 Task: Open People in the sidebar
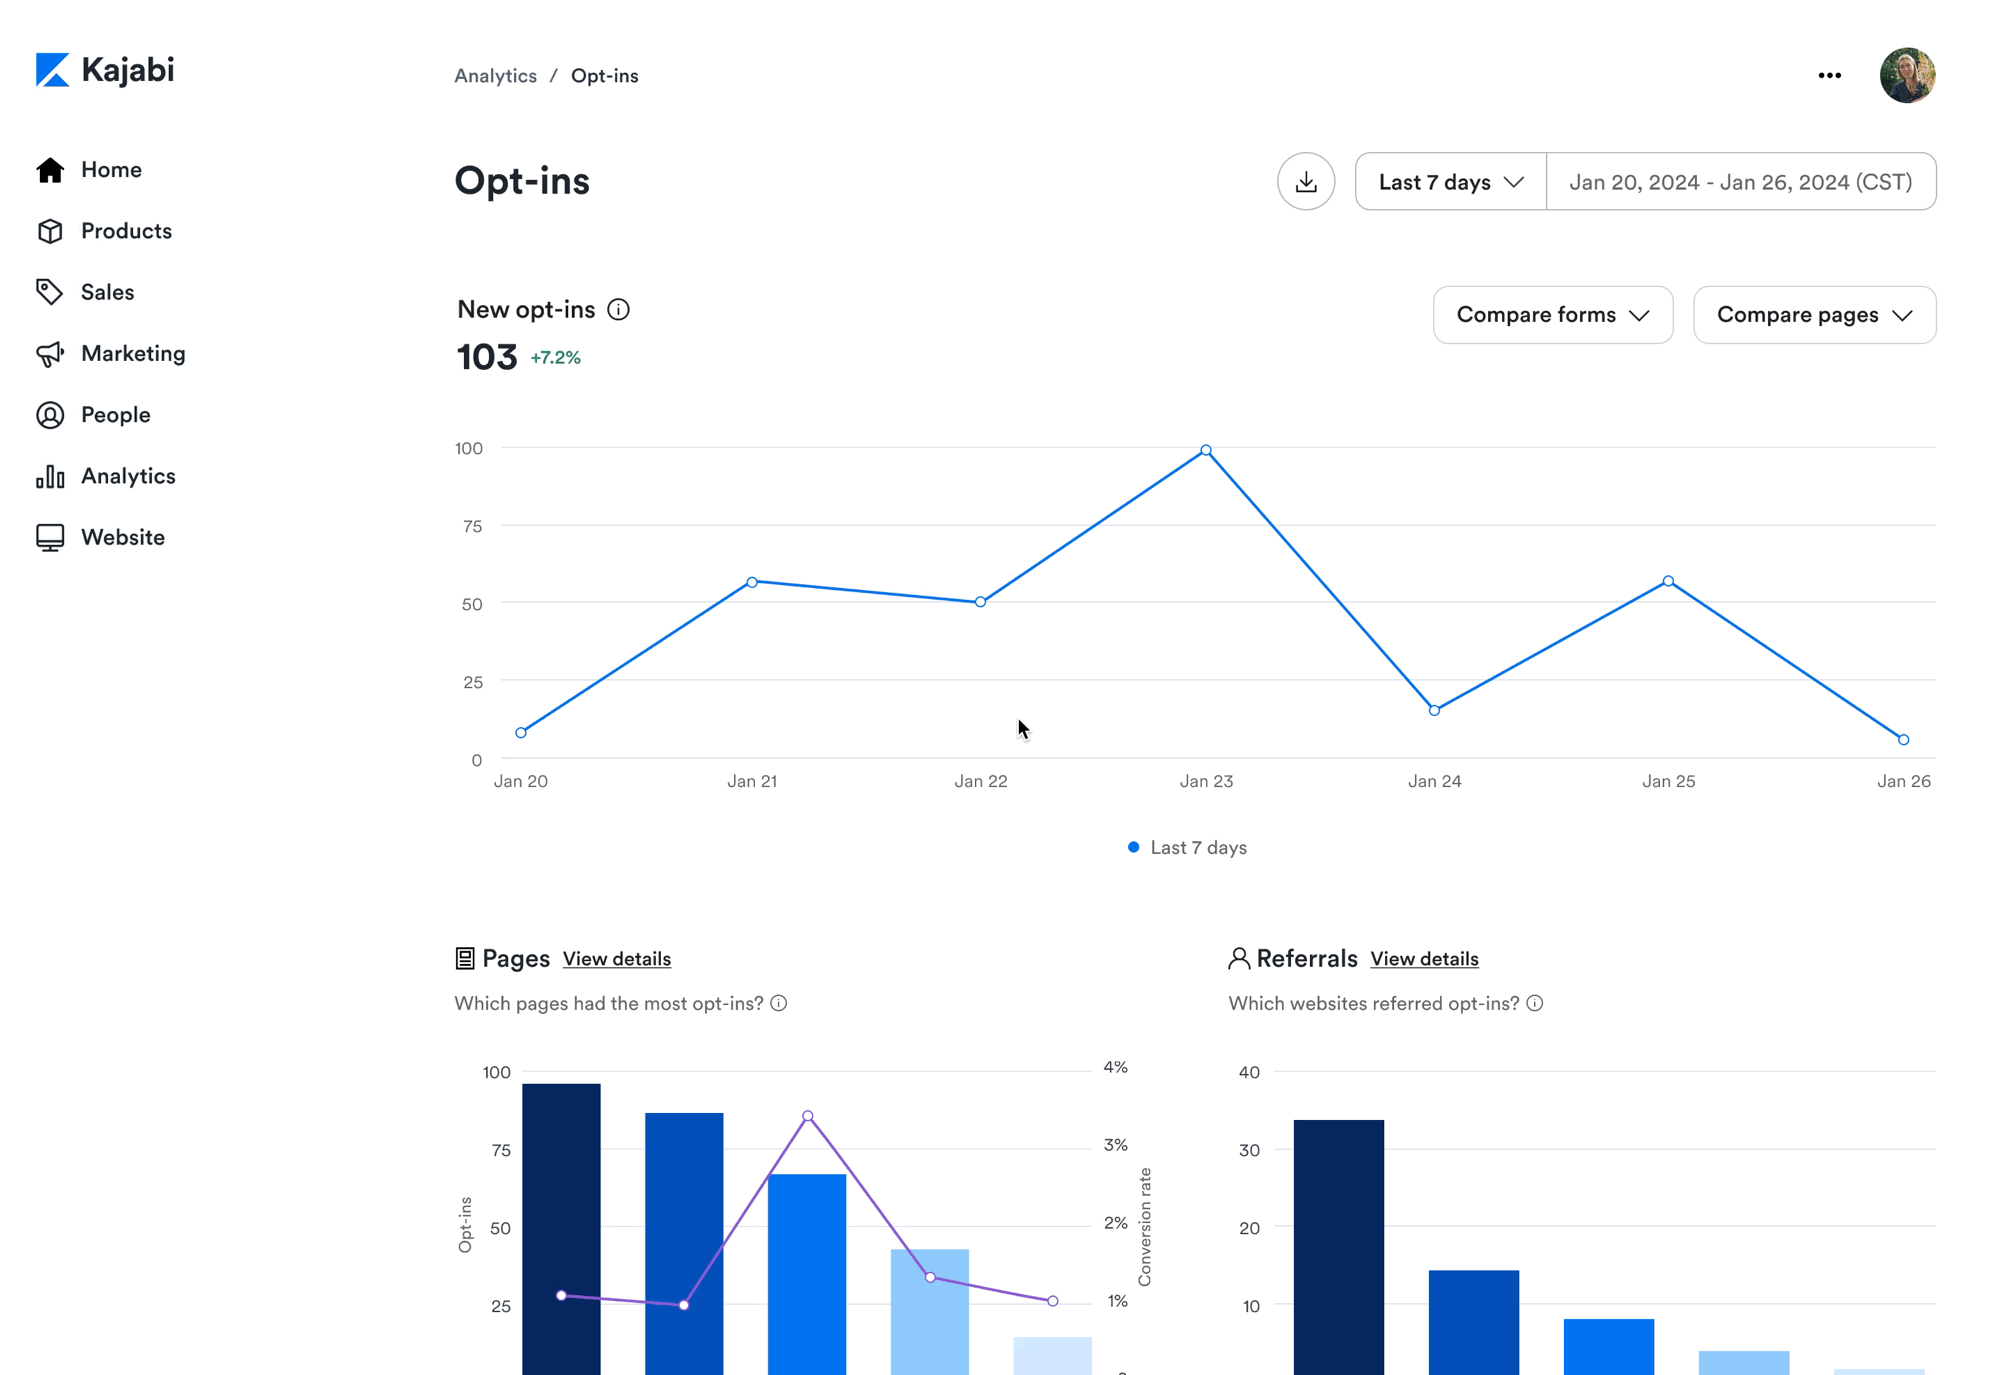click(x=115, y=415)
